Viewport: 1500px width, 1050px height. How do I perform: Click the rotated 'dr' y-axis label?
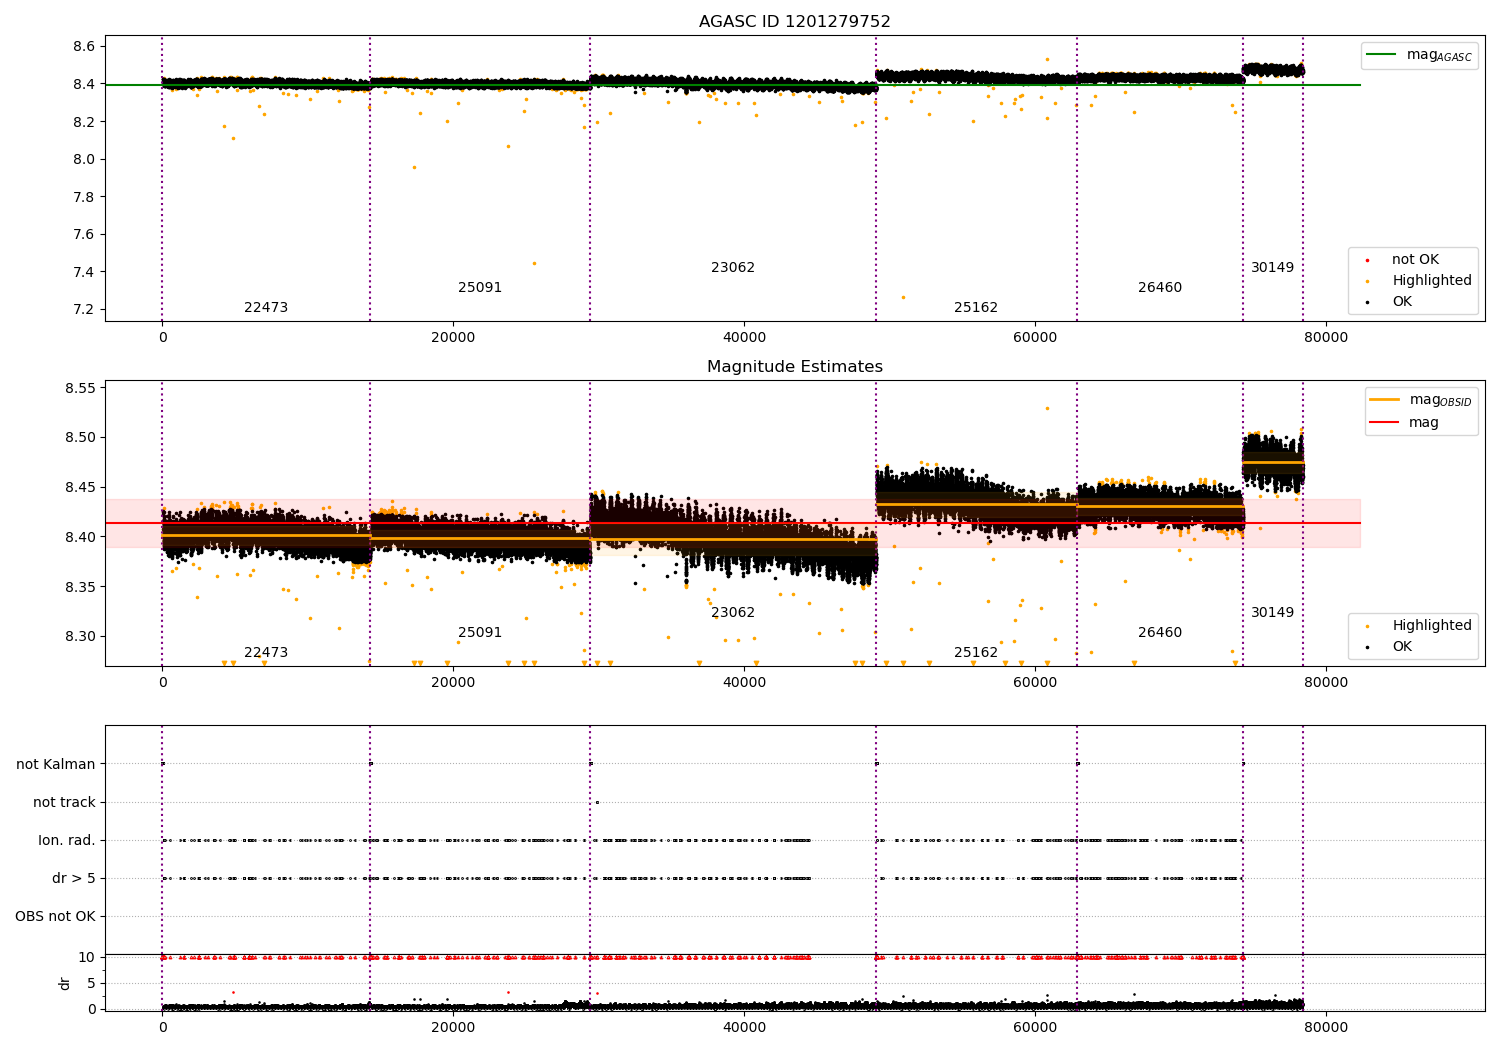65,983
